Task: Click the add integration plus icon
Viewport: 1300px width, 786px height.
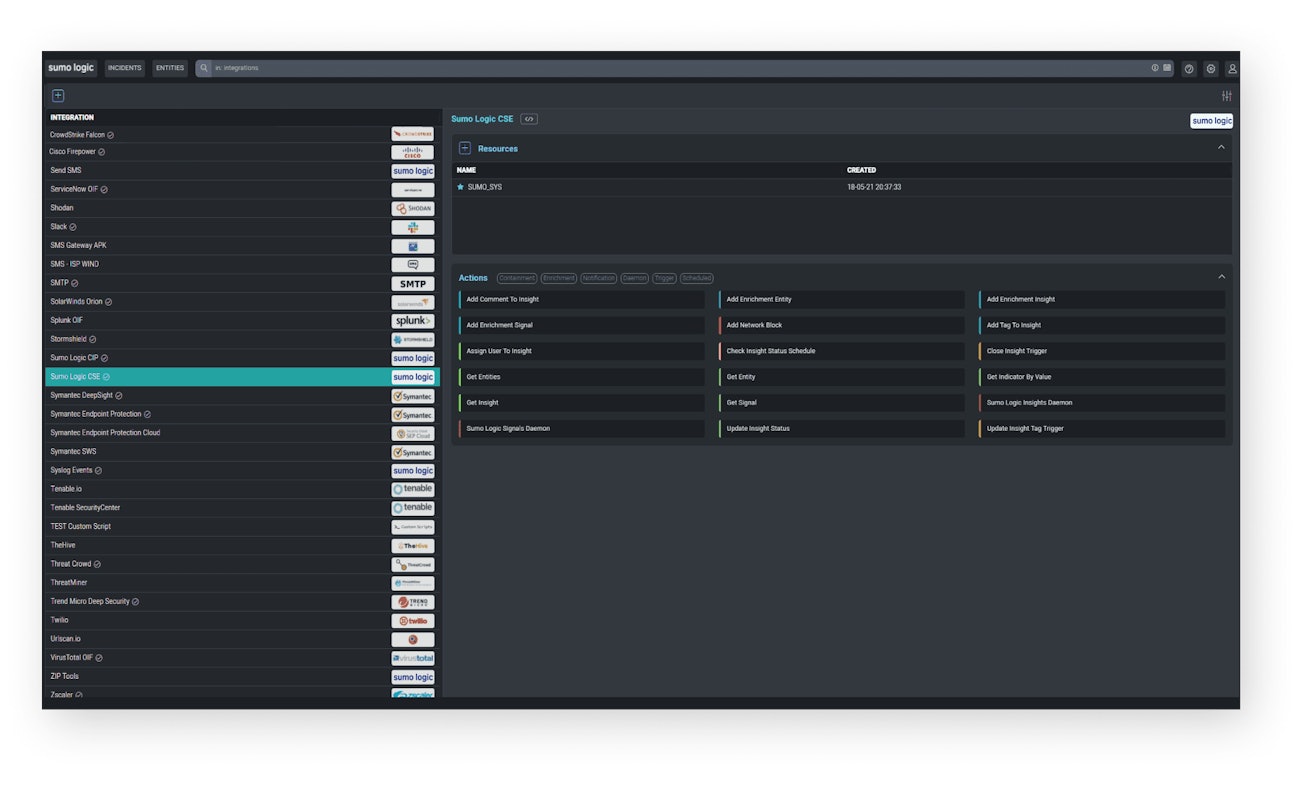Action: point(58,96)
